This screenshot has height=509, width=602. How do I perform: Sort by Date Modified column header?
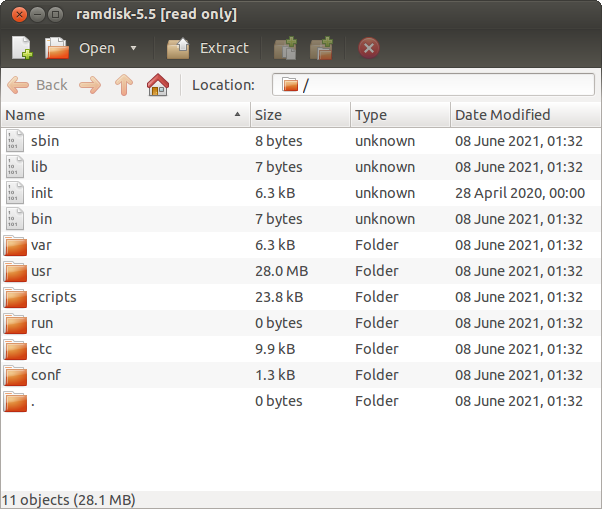[524, 115]
